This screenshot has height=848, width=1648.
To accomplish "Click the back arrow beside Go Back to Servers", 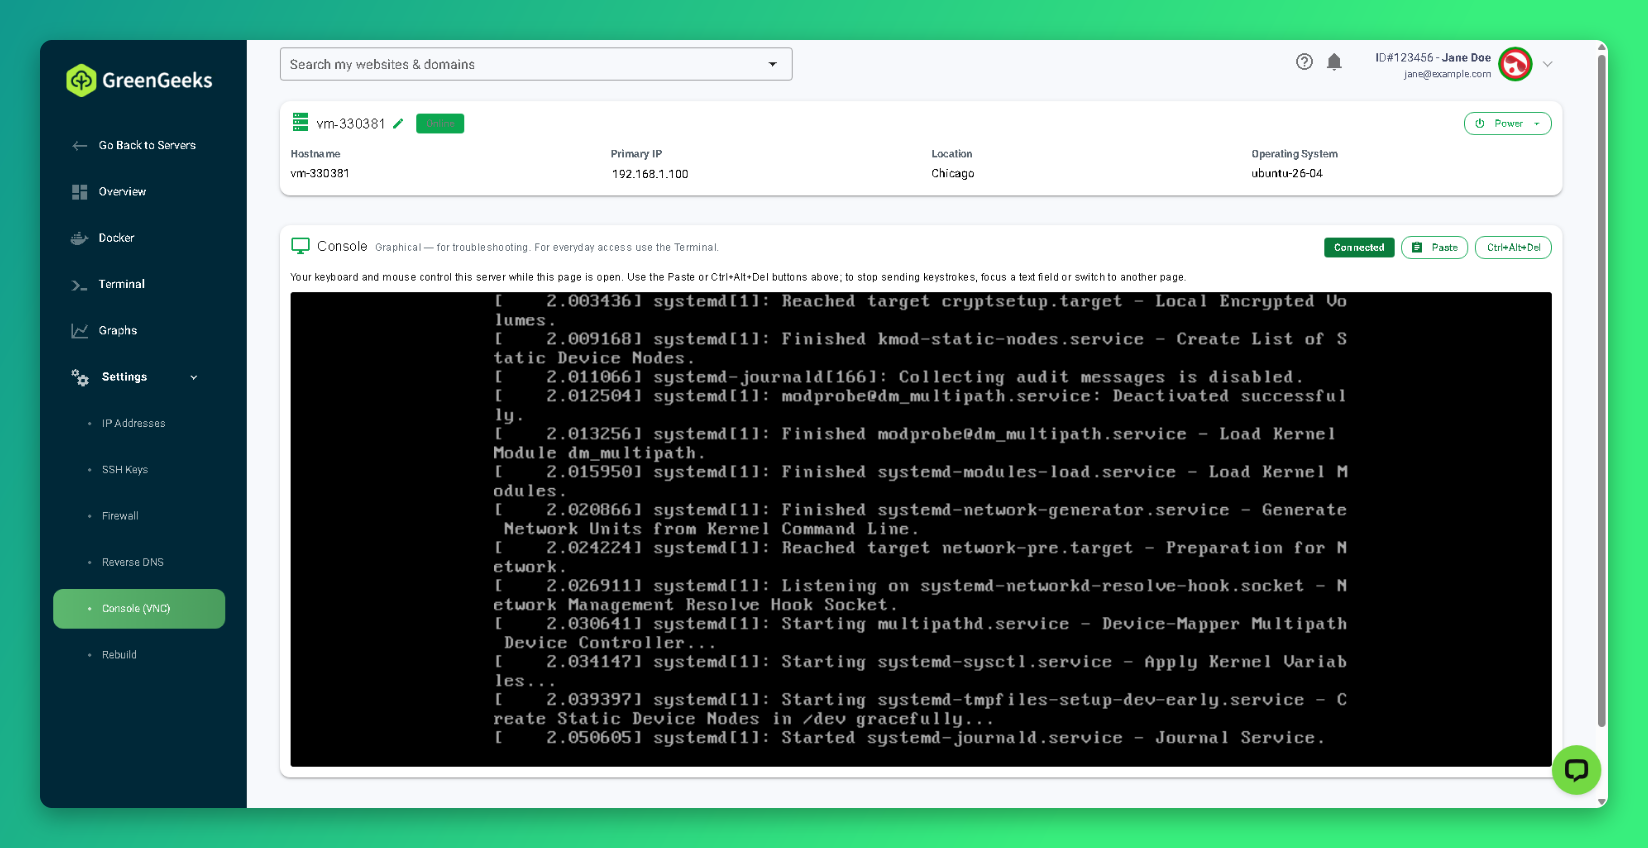I will [80, 146].
